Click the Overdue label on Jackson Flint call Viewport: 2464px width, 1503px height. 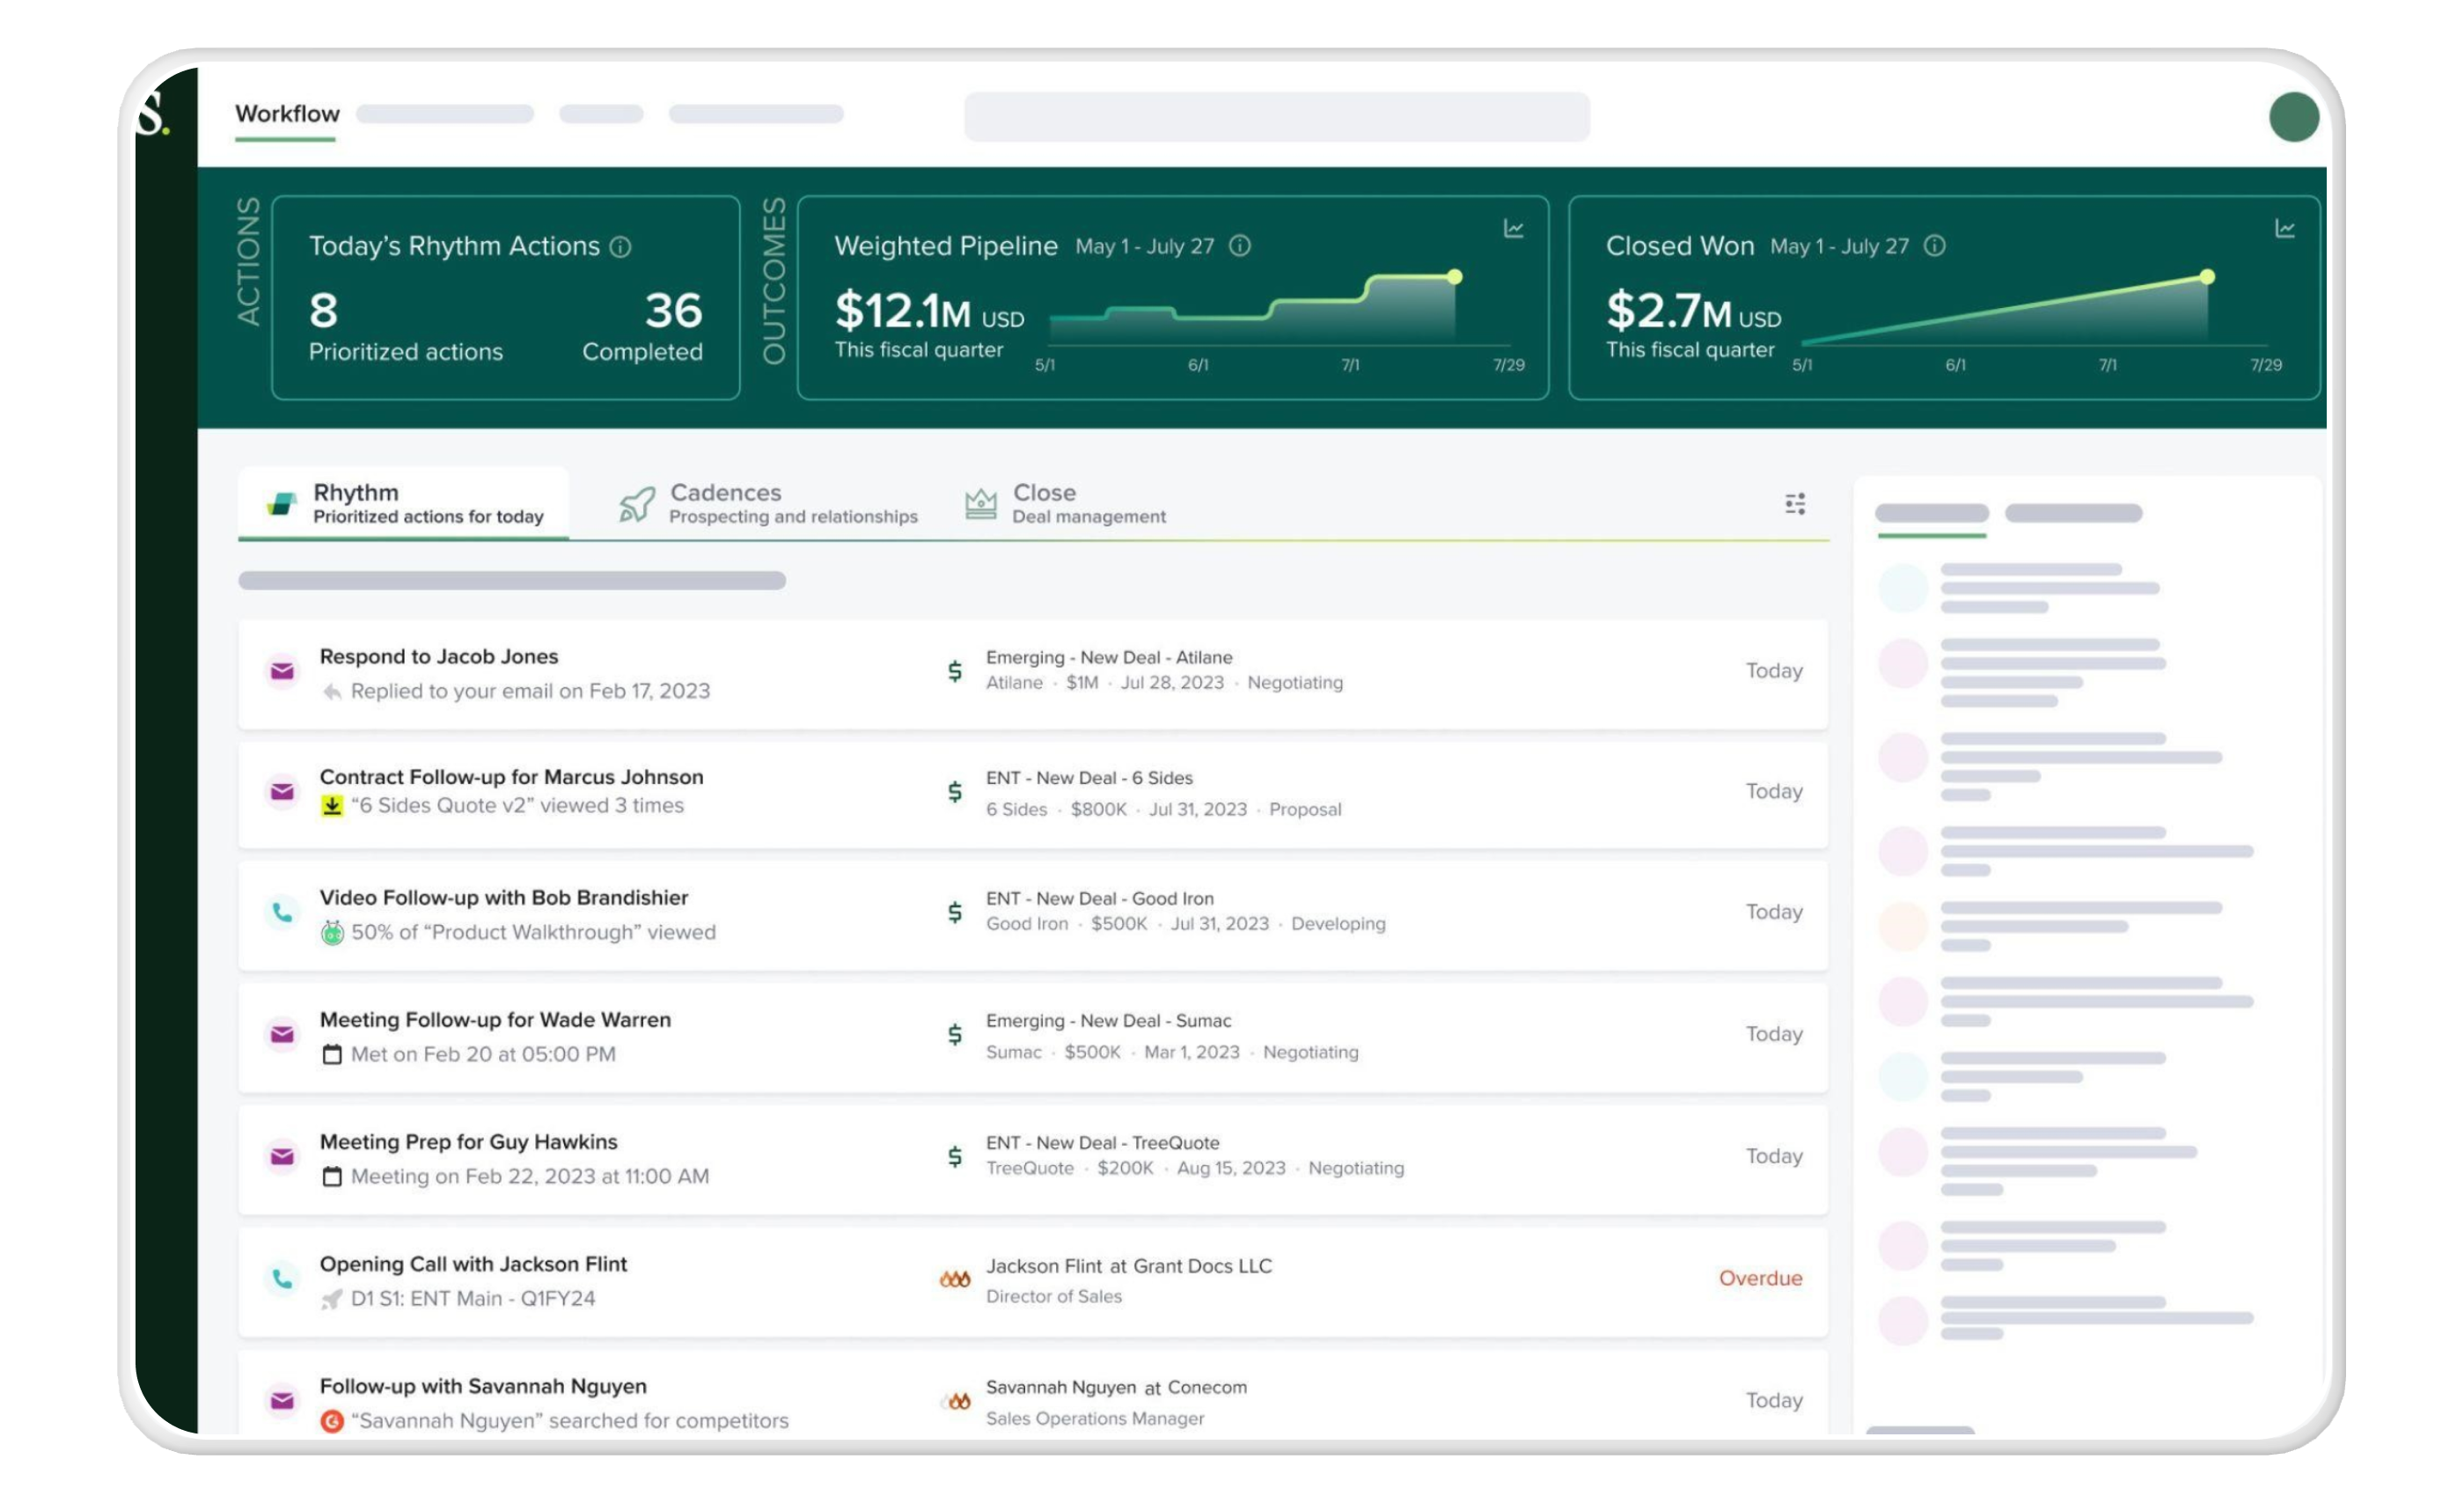[x=1760, y=1278]
